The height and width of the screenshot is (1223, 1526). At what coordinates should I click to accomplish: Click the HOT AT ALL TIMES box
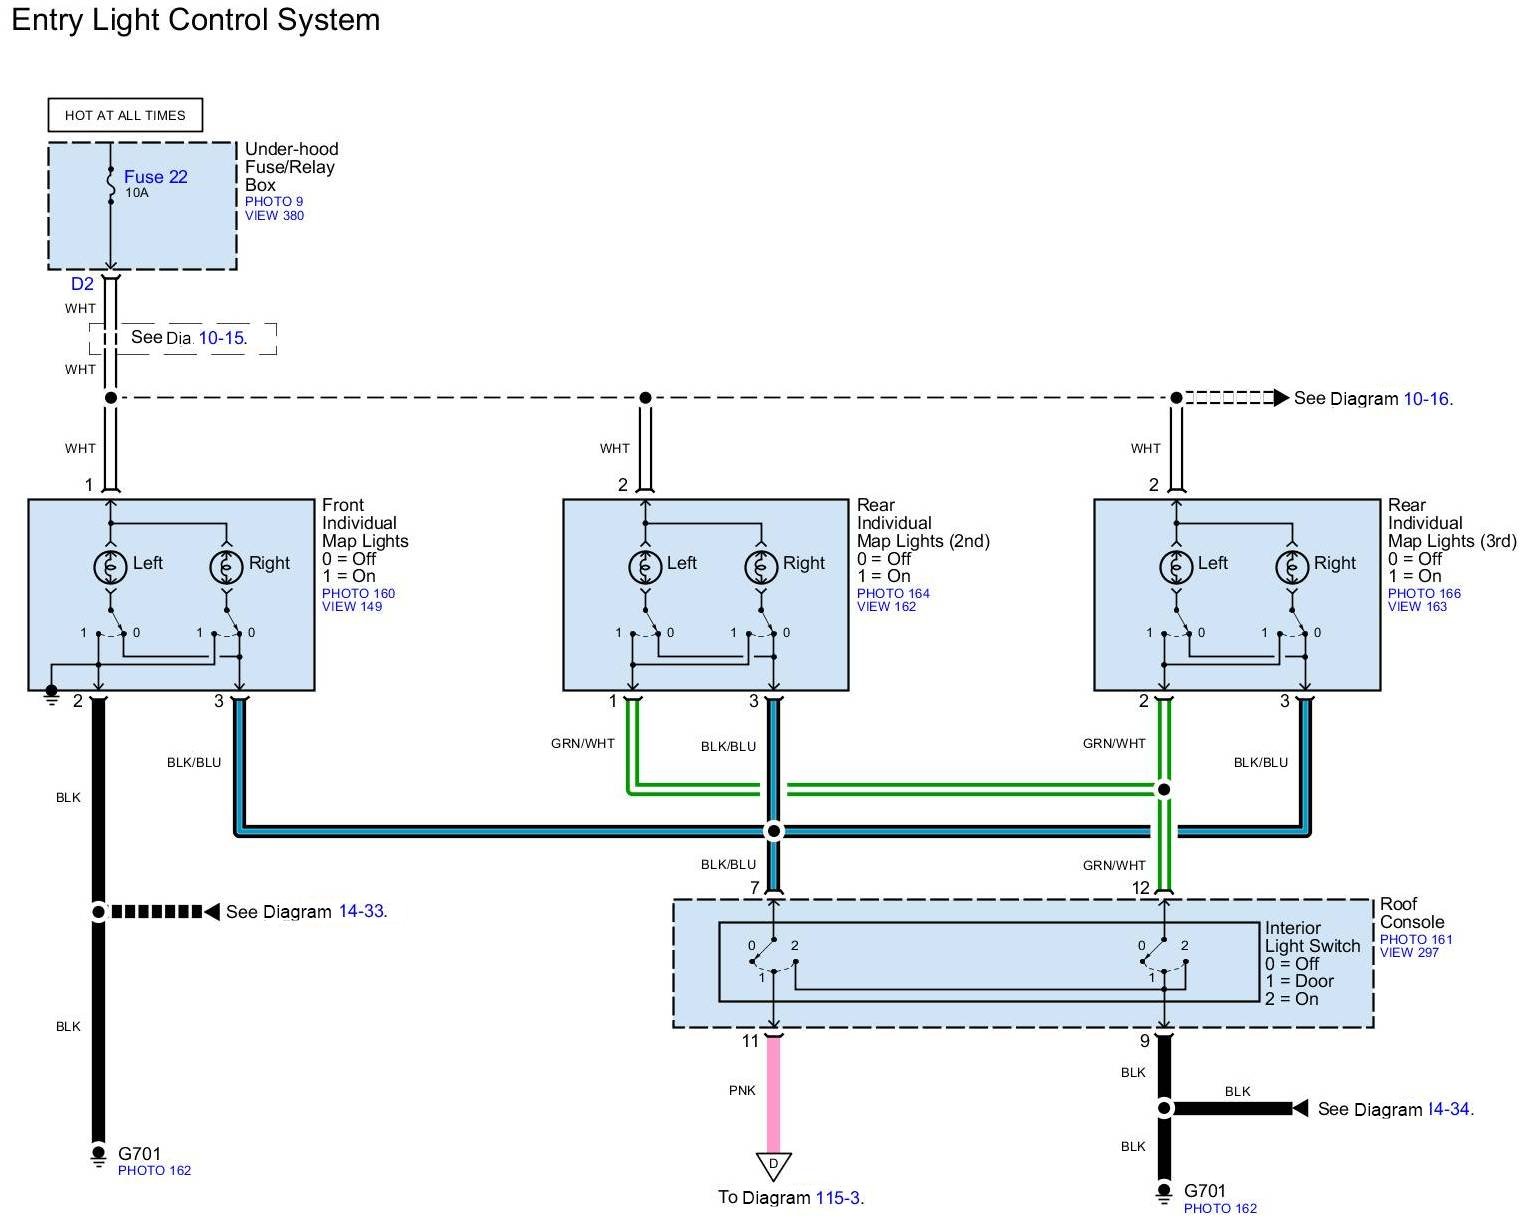click(125, 115)
